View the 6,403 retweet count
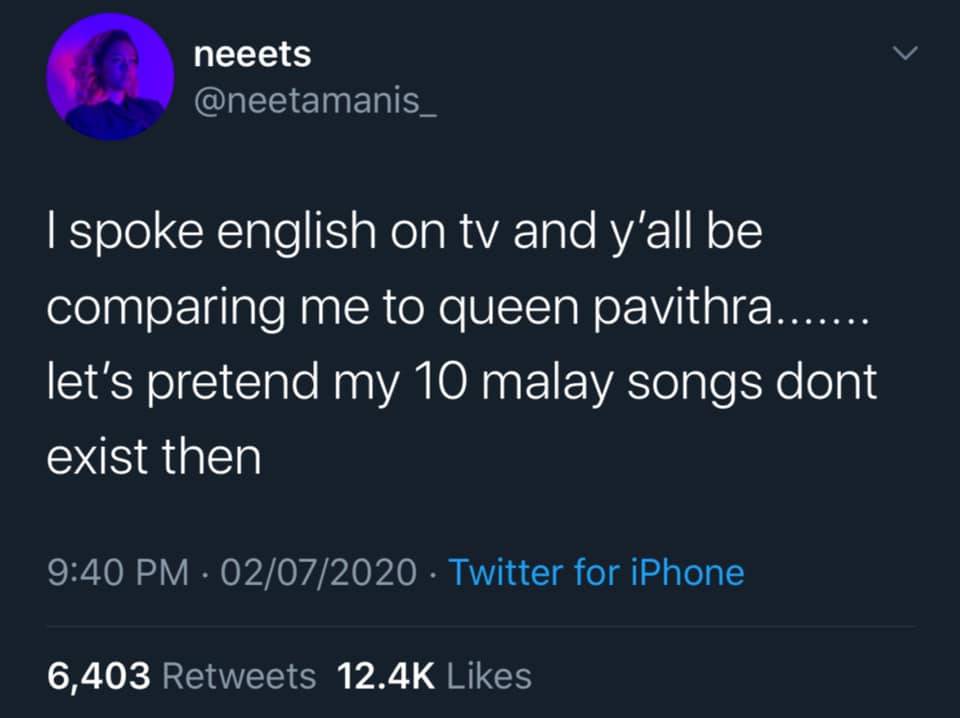The image size is (960, 718). point(99,676)
